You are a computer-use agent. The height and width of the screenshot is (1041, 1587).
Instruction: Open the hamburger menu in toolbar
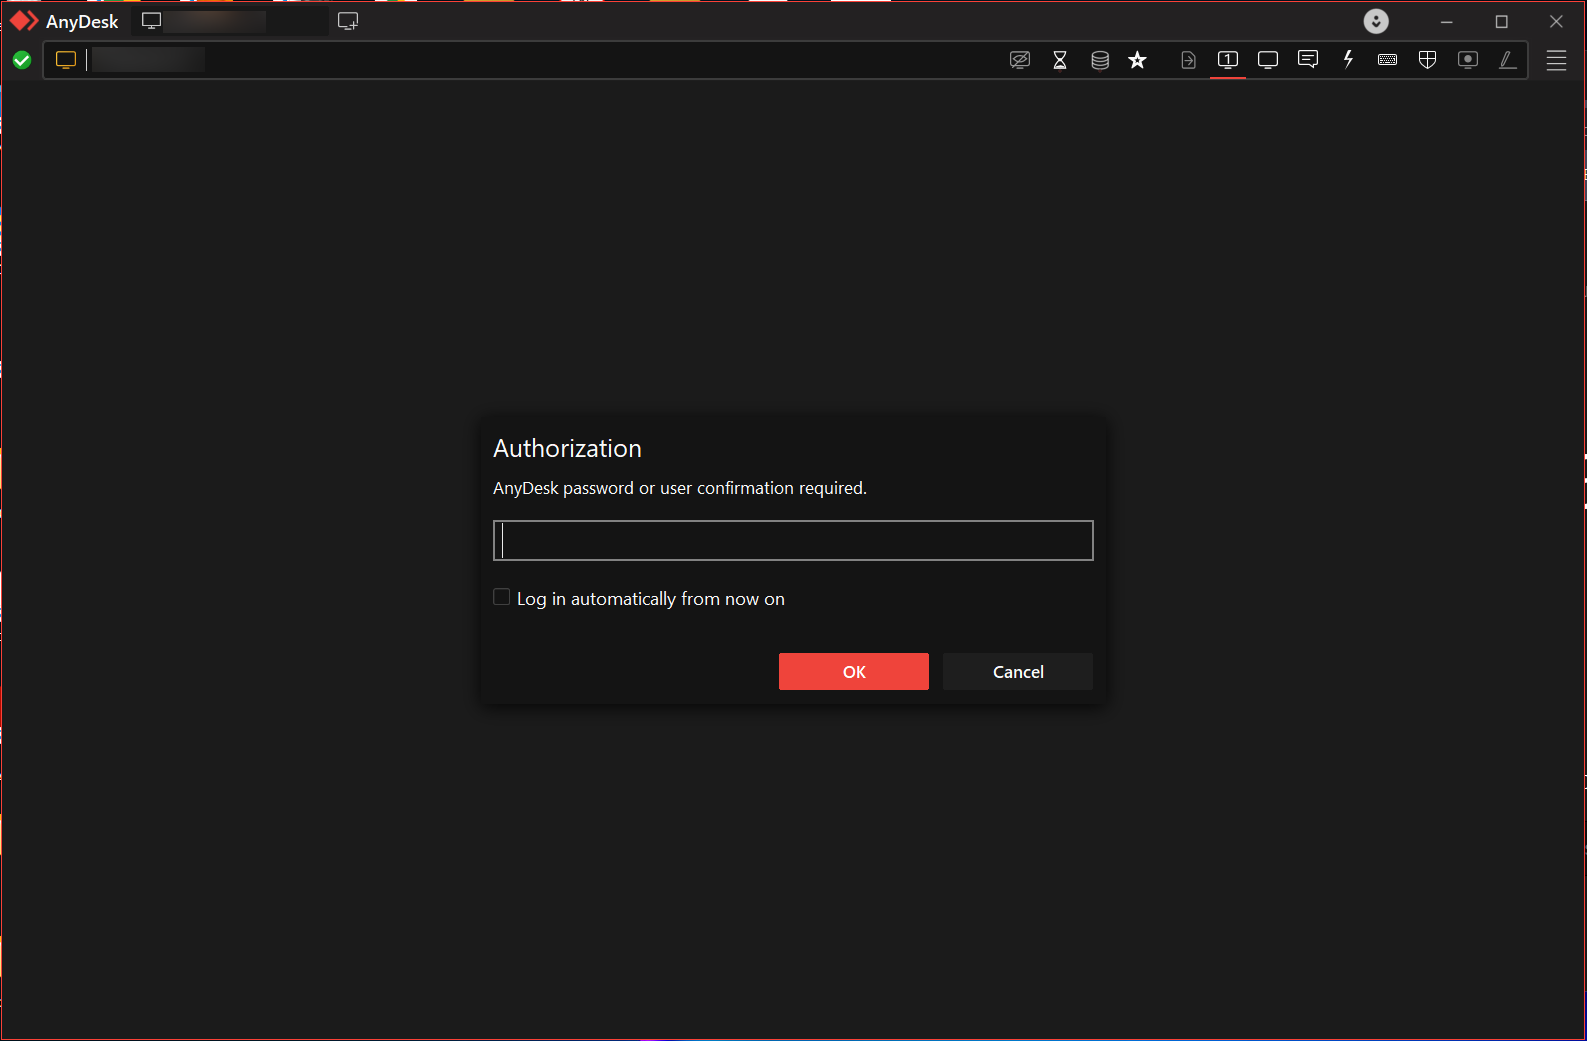1556,60
